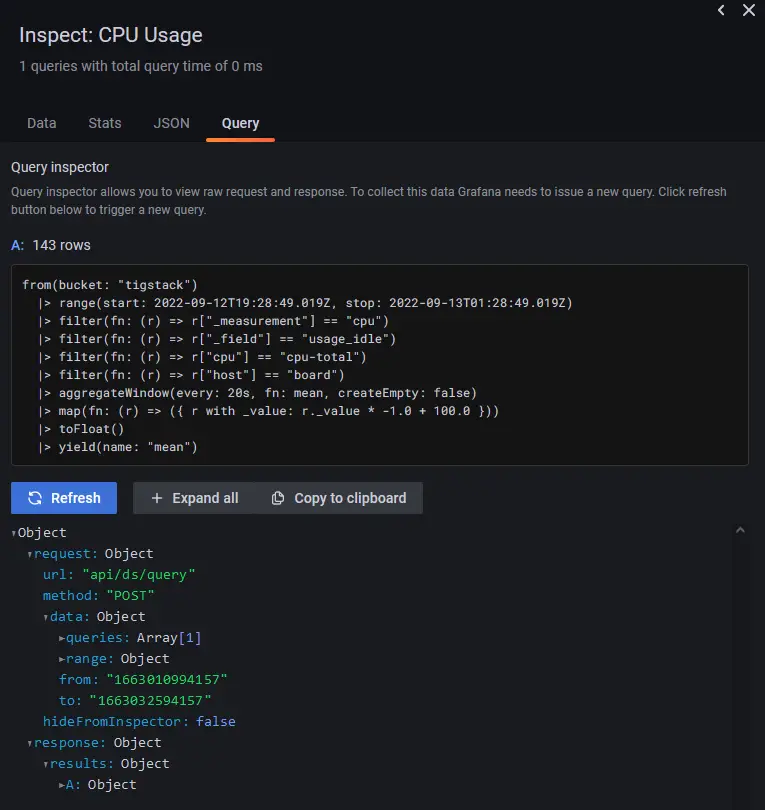Collapse the root Object node

coord(13,532)
